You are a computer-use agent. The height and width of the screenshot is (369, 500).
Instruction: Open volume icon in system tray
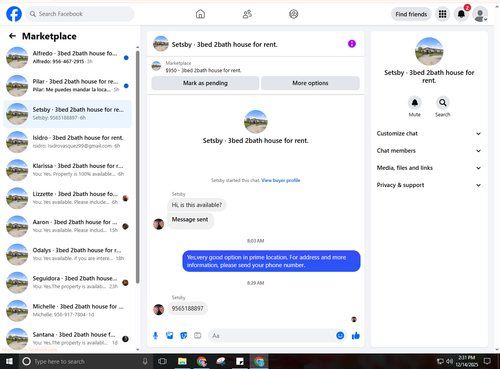(449, 361)
